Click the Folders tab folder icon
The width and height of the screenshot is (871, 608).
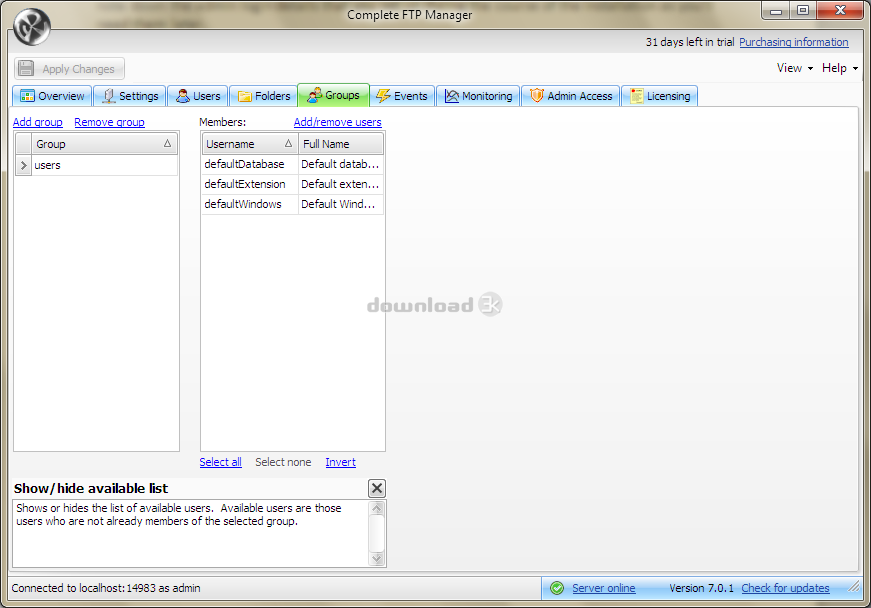pos(244,96)
